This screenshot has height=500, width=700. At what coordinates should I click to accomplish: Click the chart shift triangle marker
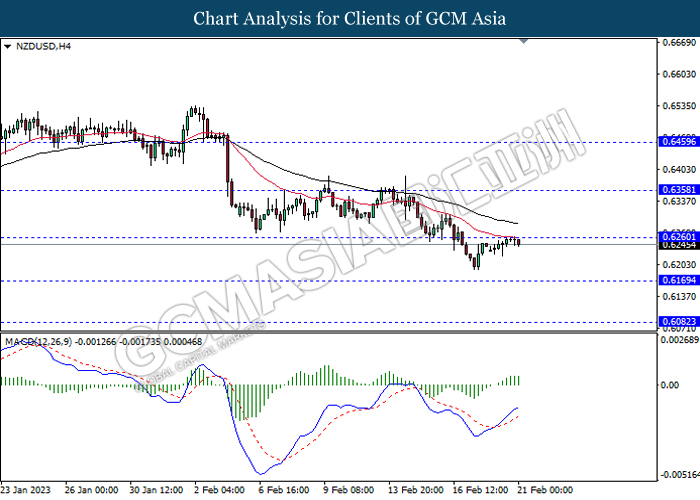[524, 41]
